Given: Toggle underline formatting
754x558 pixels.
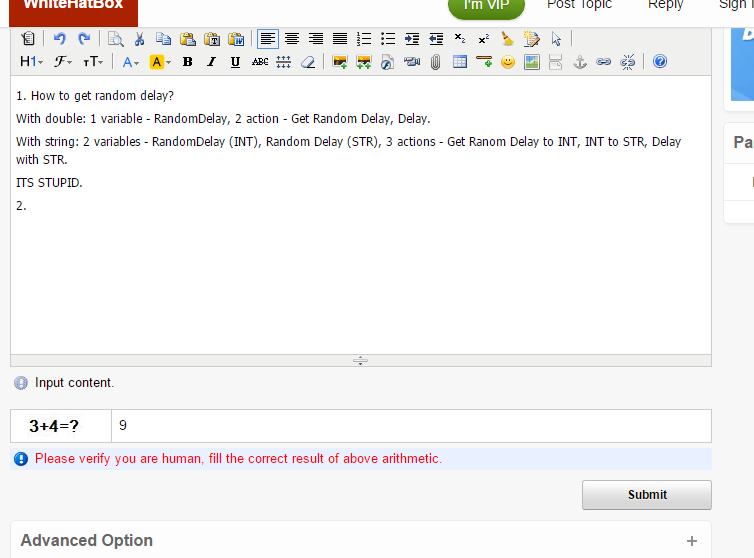Looking at the screenshot, I should pos(235,62).
